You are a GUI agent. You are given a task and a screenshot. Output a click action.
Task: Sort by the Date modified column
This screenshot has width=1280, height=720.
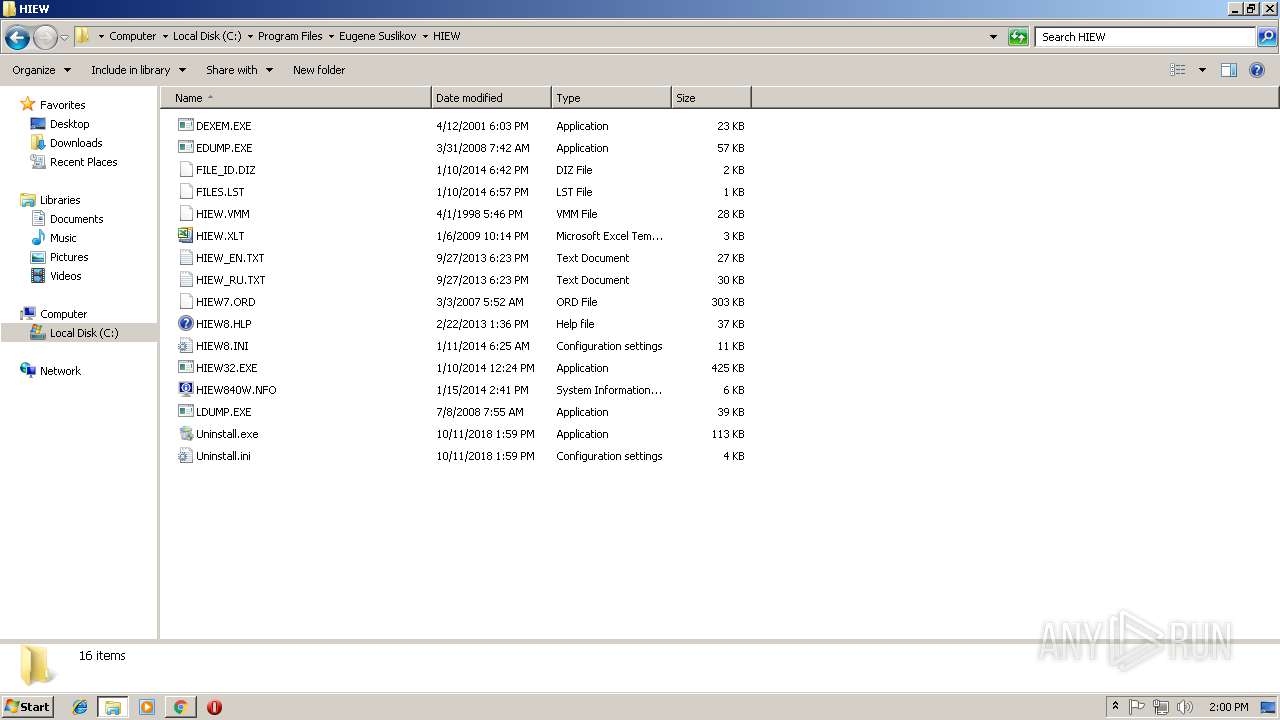(491, 98)
